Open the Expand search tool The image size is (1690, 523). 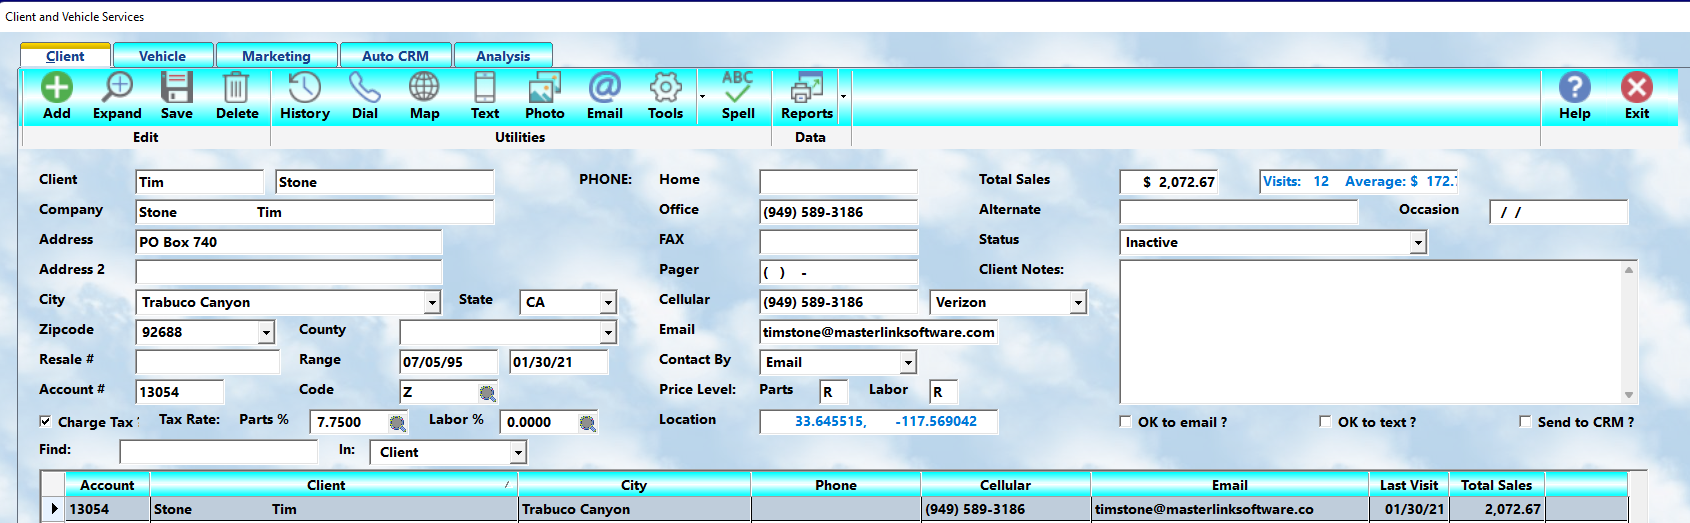pyautogui.click(x=117, y=96)
